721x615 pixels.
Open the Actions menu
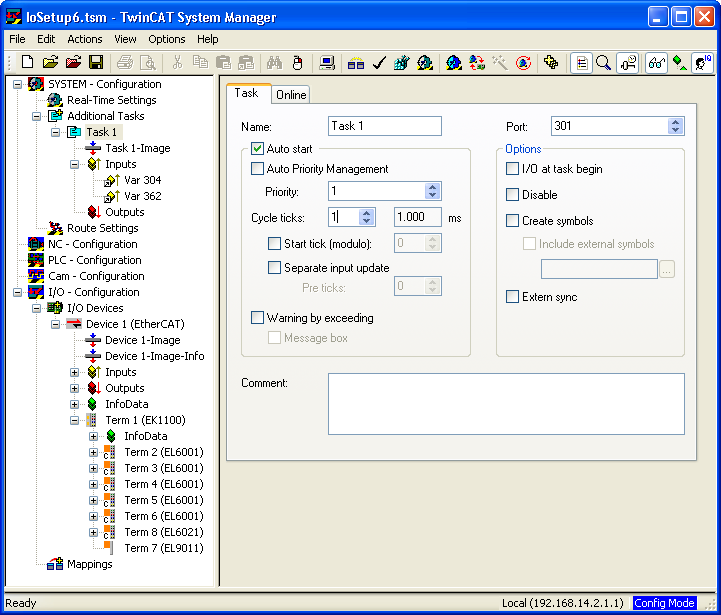(x=85, y=39)
